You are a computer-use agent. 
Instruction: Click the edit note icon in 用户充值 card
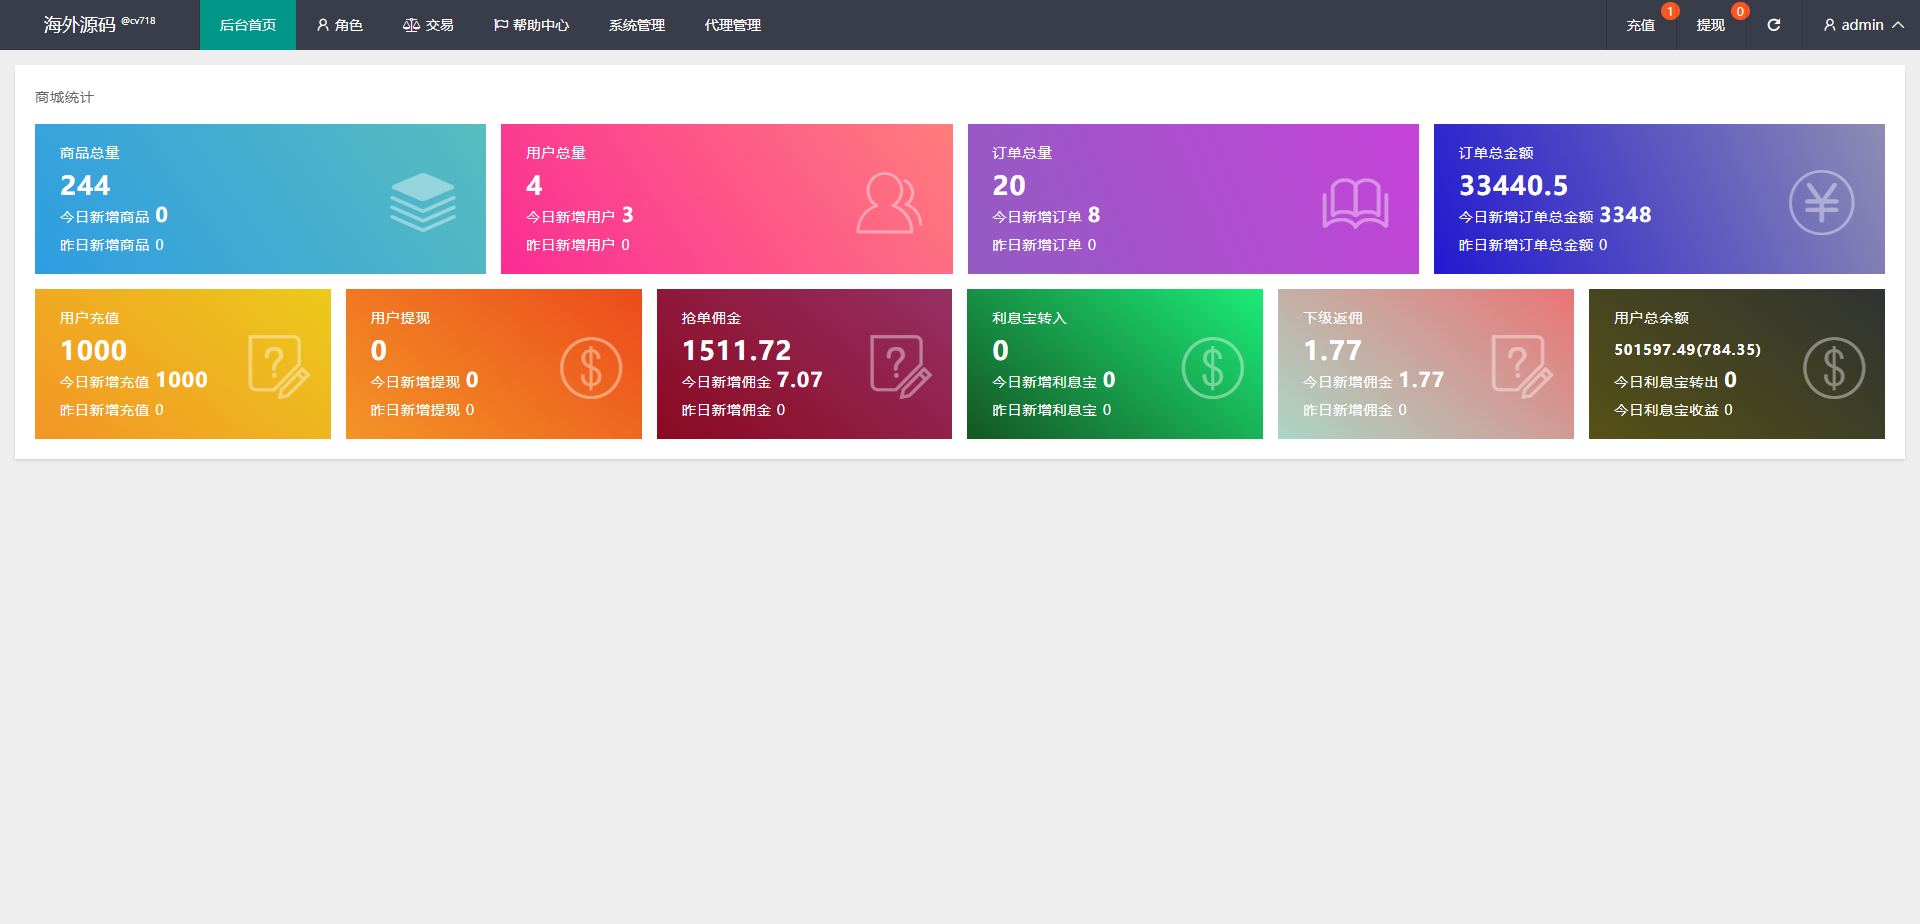click(278, 367)
